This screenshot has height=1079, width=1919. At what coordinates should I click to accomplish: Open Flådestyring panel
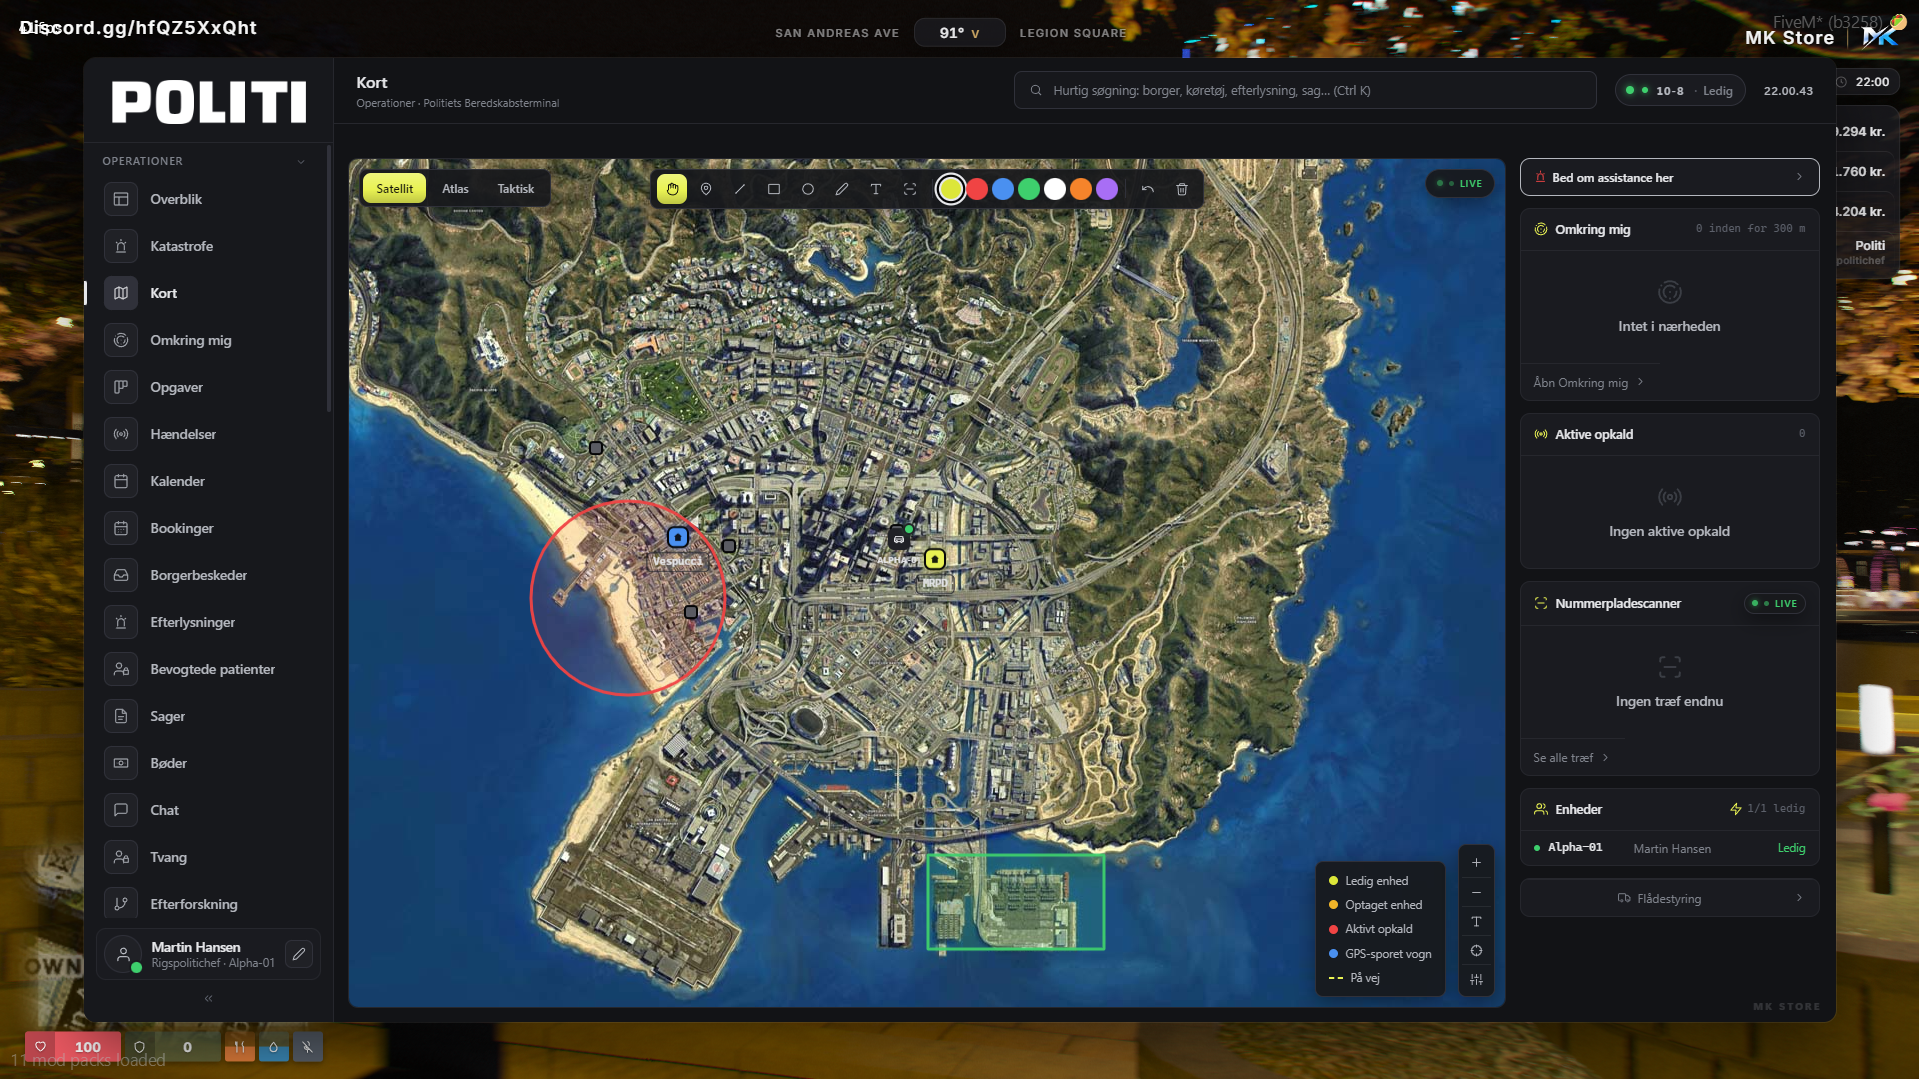pyautogui.click(x=1669, y=898)
